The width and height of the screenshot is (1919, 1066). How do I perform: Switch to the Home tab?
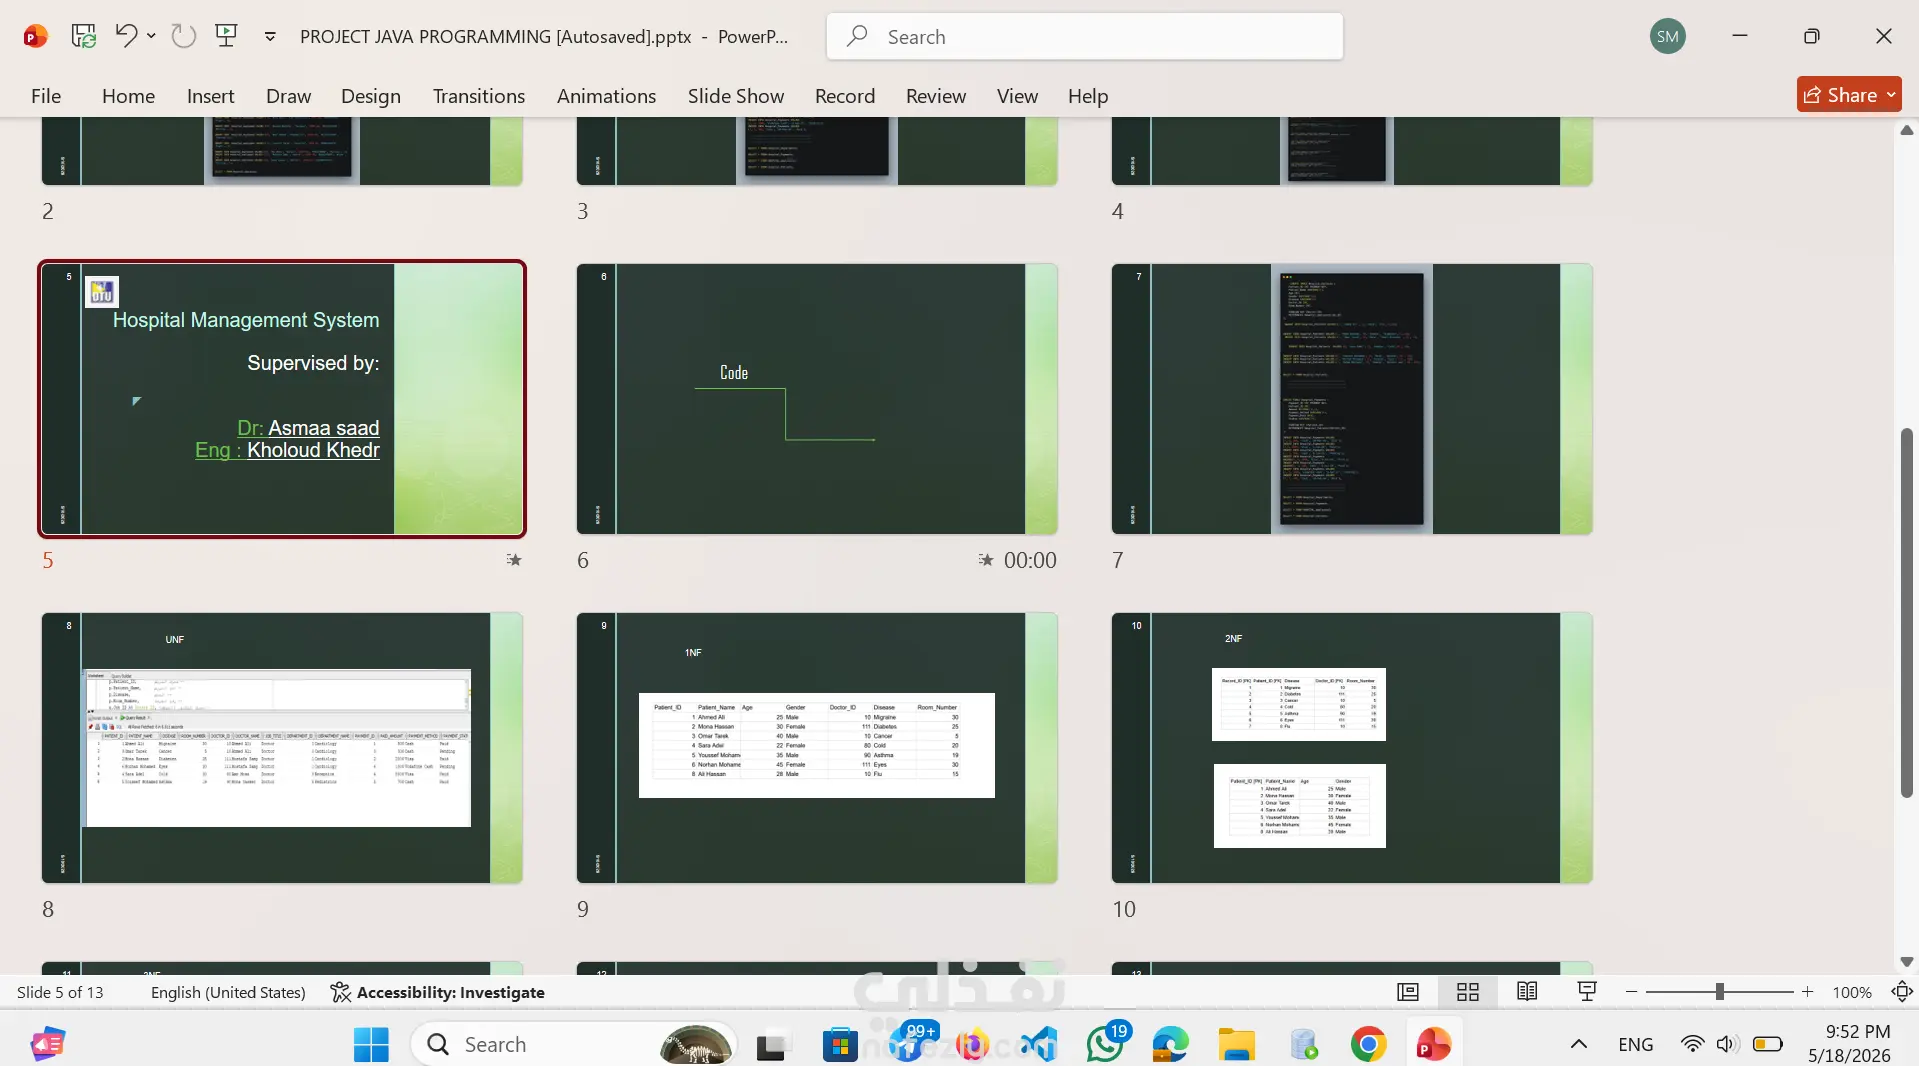128,96
